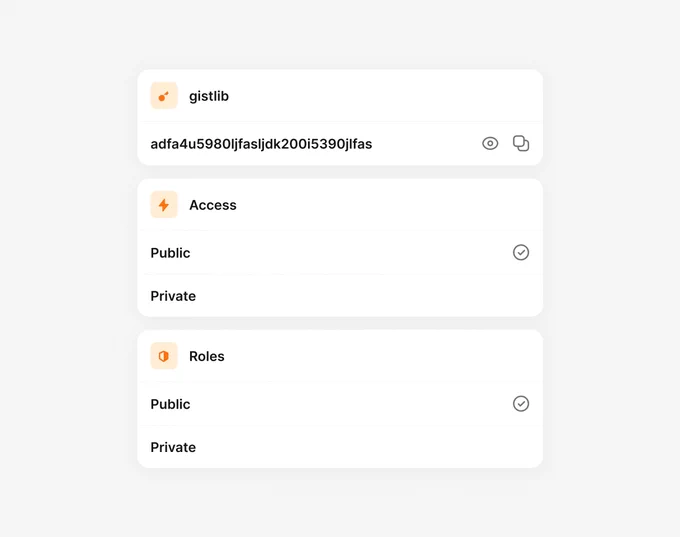The height and width of the screenshot is (537, 680).
Task: Select the adfa4u5980ljfasljdk200i5390jlfas key text
Action: coord(261,144)
